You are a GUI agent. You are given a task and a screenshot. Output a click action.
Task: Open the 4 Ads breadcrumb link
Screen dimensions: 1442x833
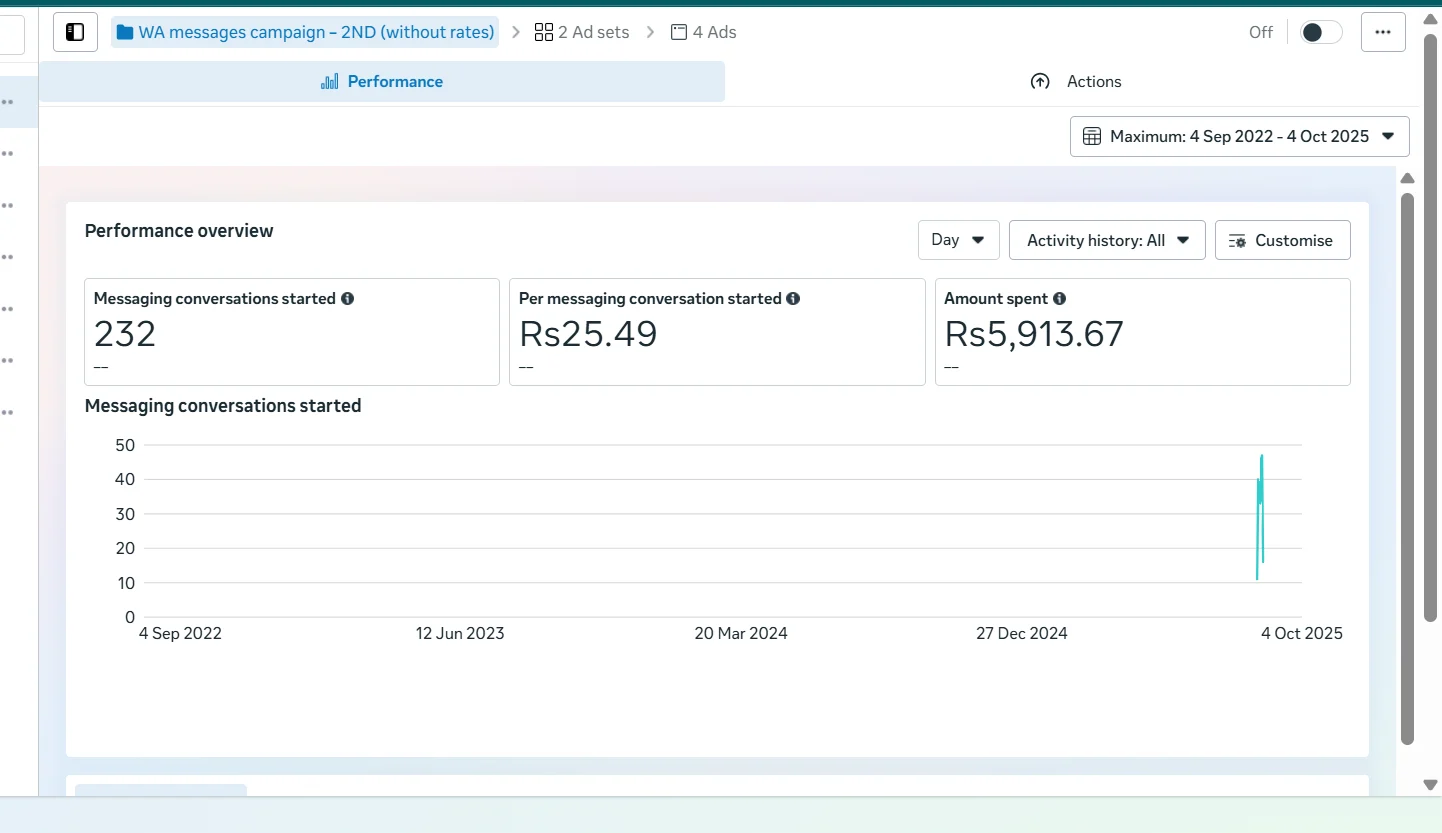[x=704, y=32]
